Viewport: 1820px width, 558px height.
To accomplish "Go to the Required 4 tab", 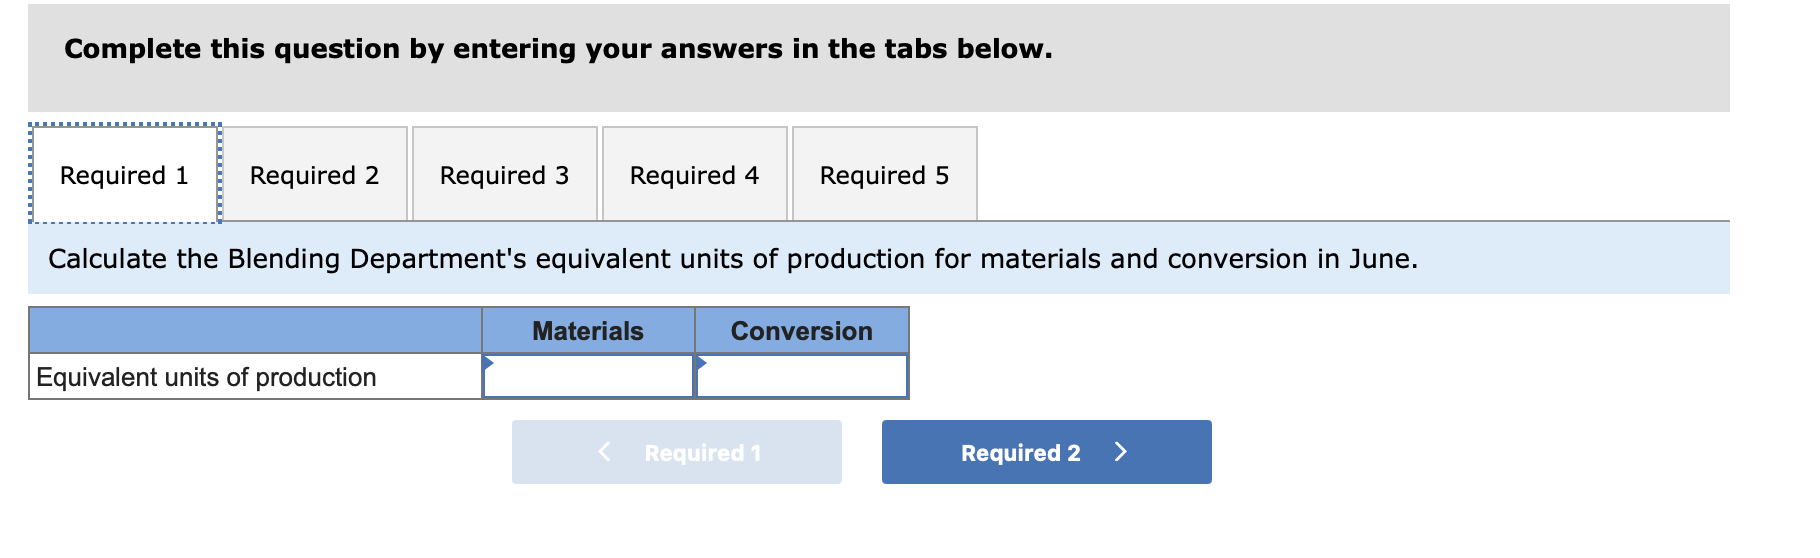I will tap(695, 174).
